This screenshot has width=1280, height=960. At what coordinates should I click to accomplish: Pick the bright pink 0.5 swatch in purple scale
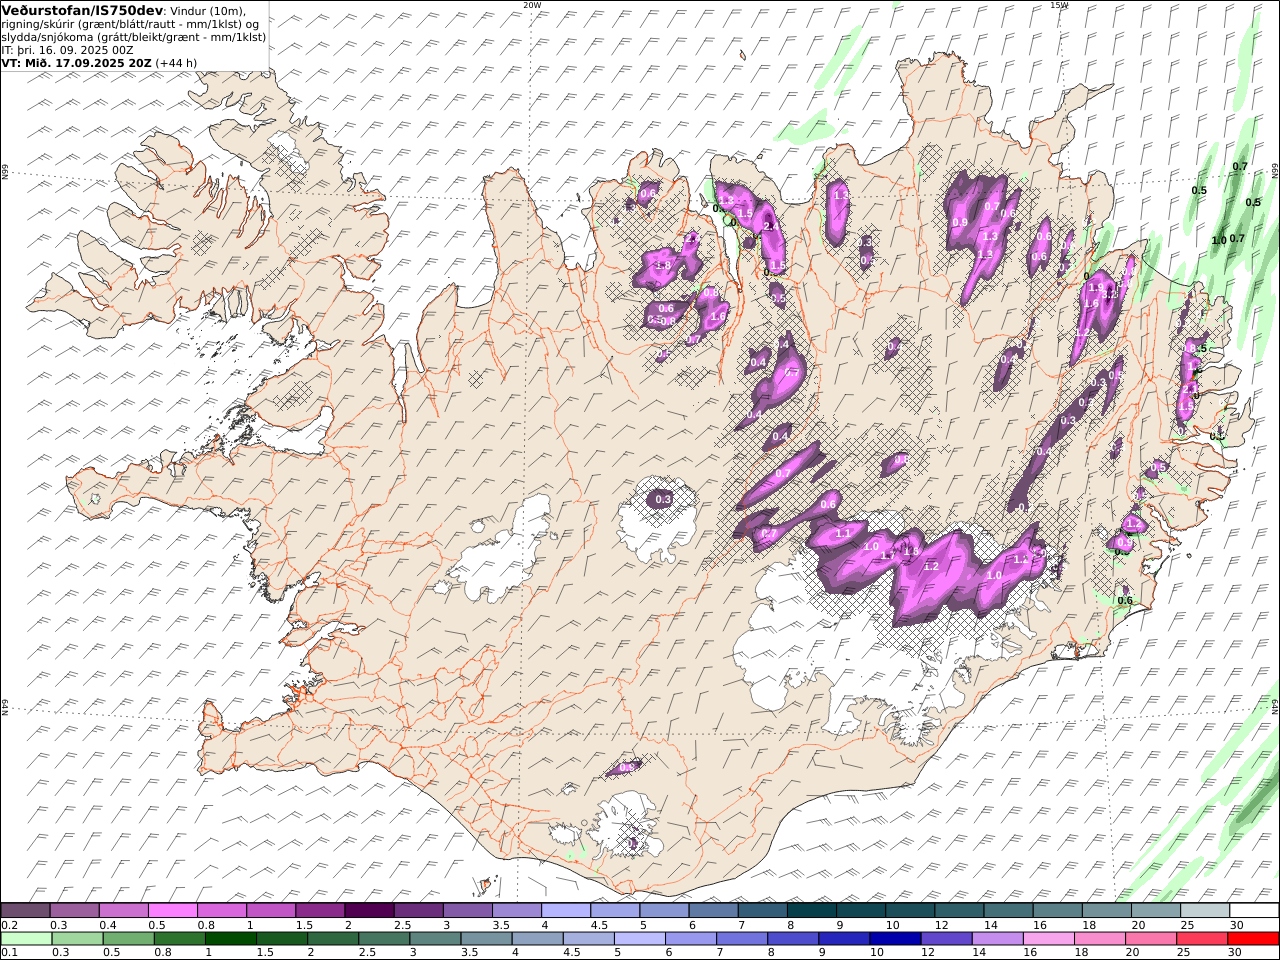click(x=172, y=911)
